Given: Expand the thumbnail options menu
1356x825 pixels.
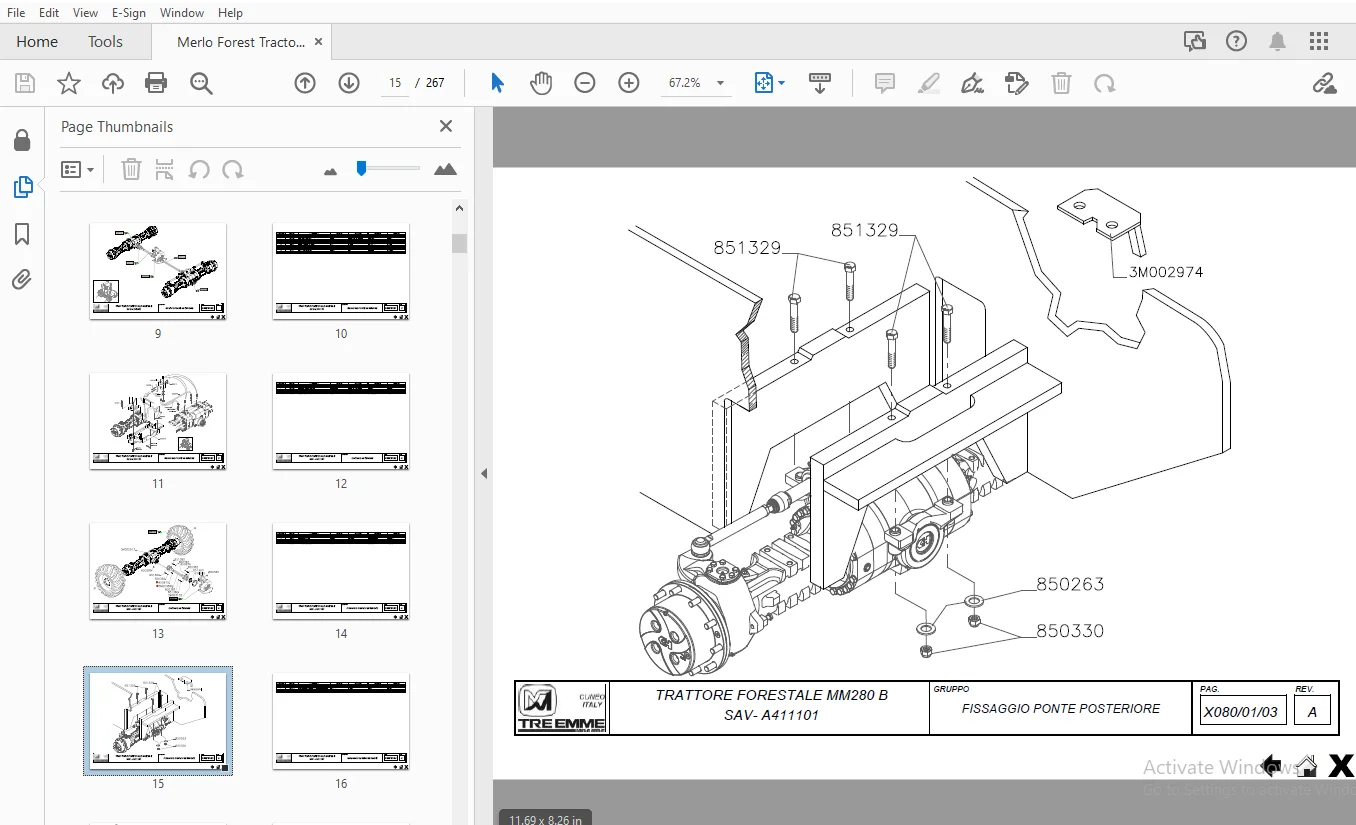Looking at the screenshot, I should [x=77, y=170].
